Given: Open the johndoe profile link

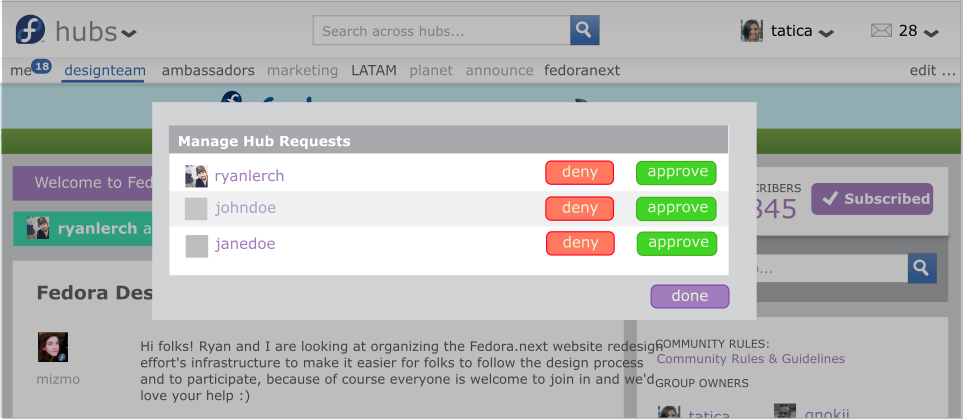Looking at the screenshot, I should pyautogui.click(x=246, y=208).
